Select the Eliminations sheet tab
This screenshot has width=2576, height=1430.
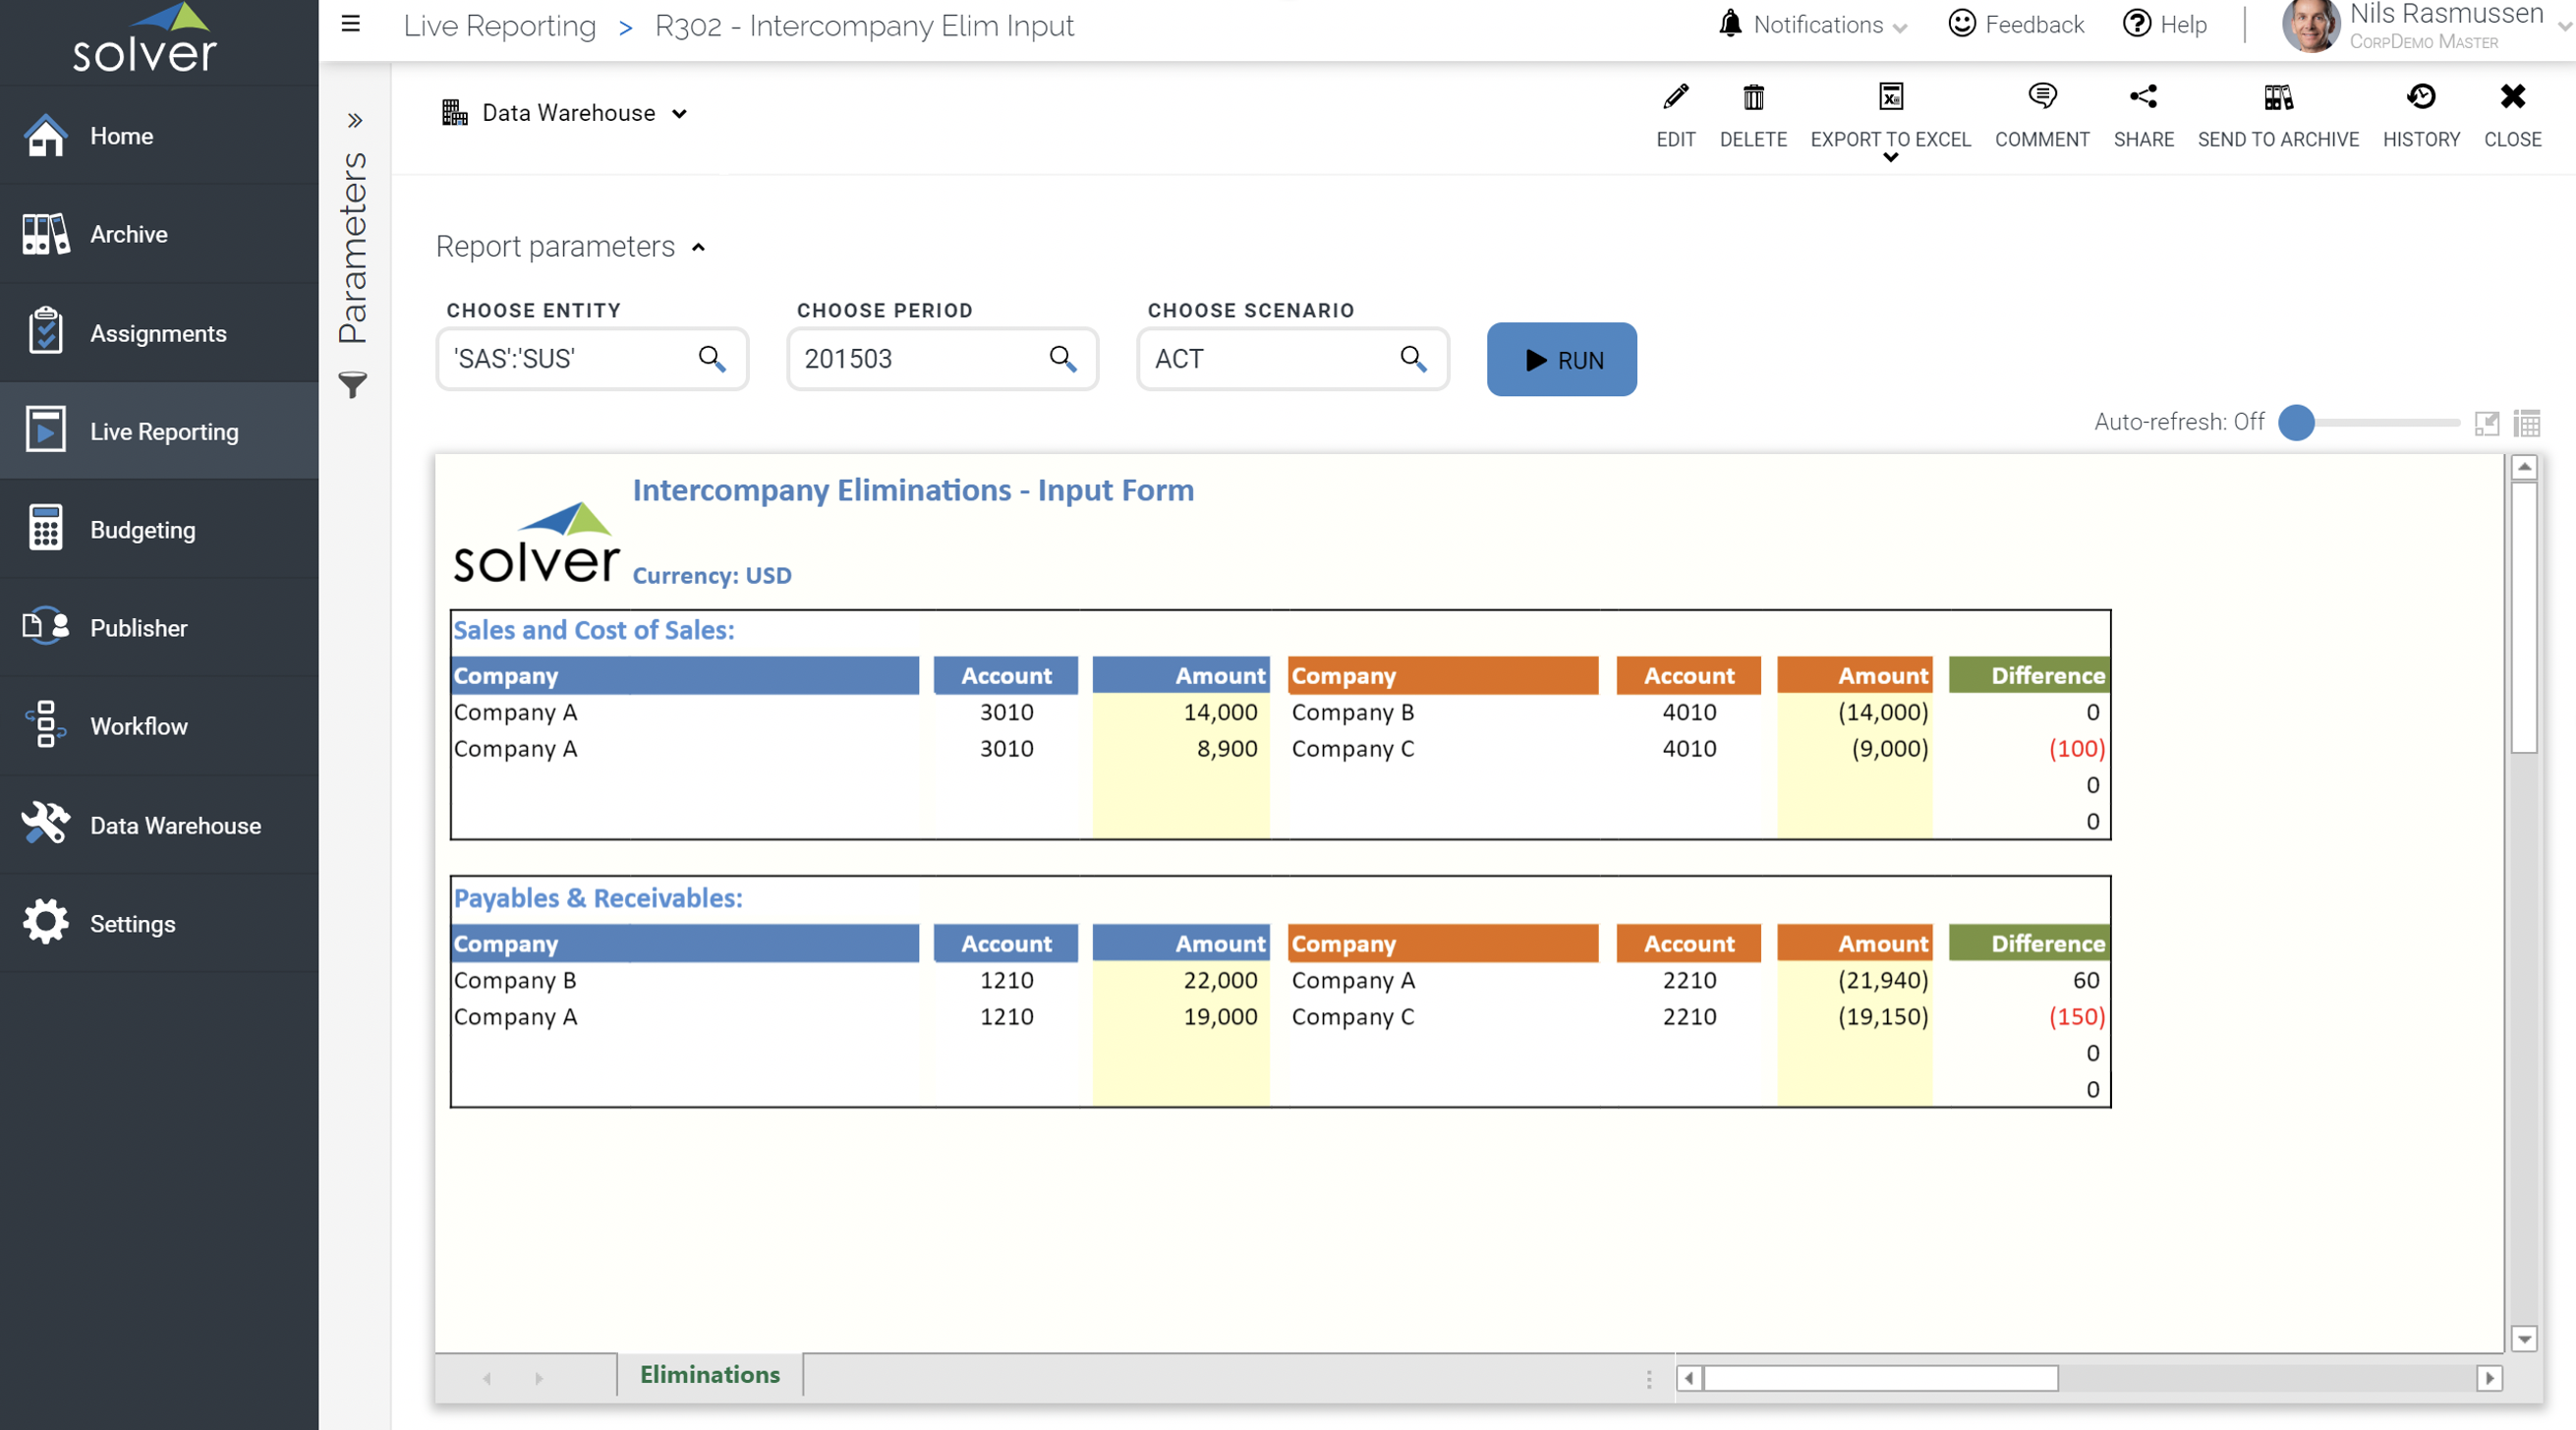(709, 1374)
